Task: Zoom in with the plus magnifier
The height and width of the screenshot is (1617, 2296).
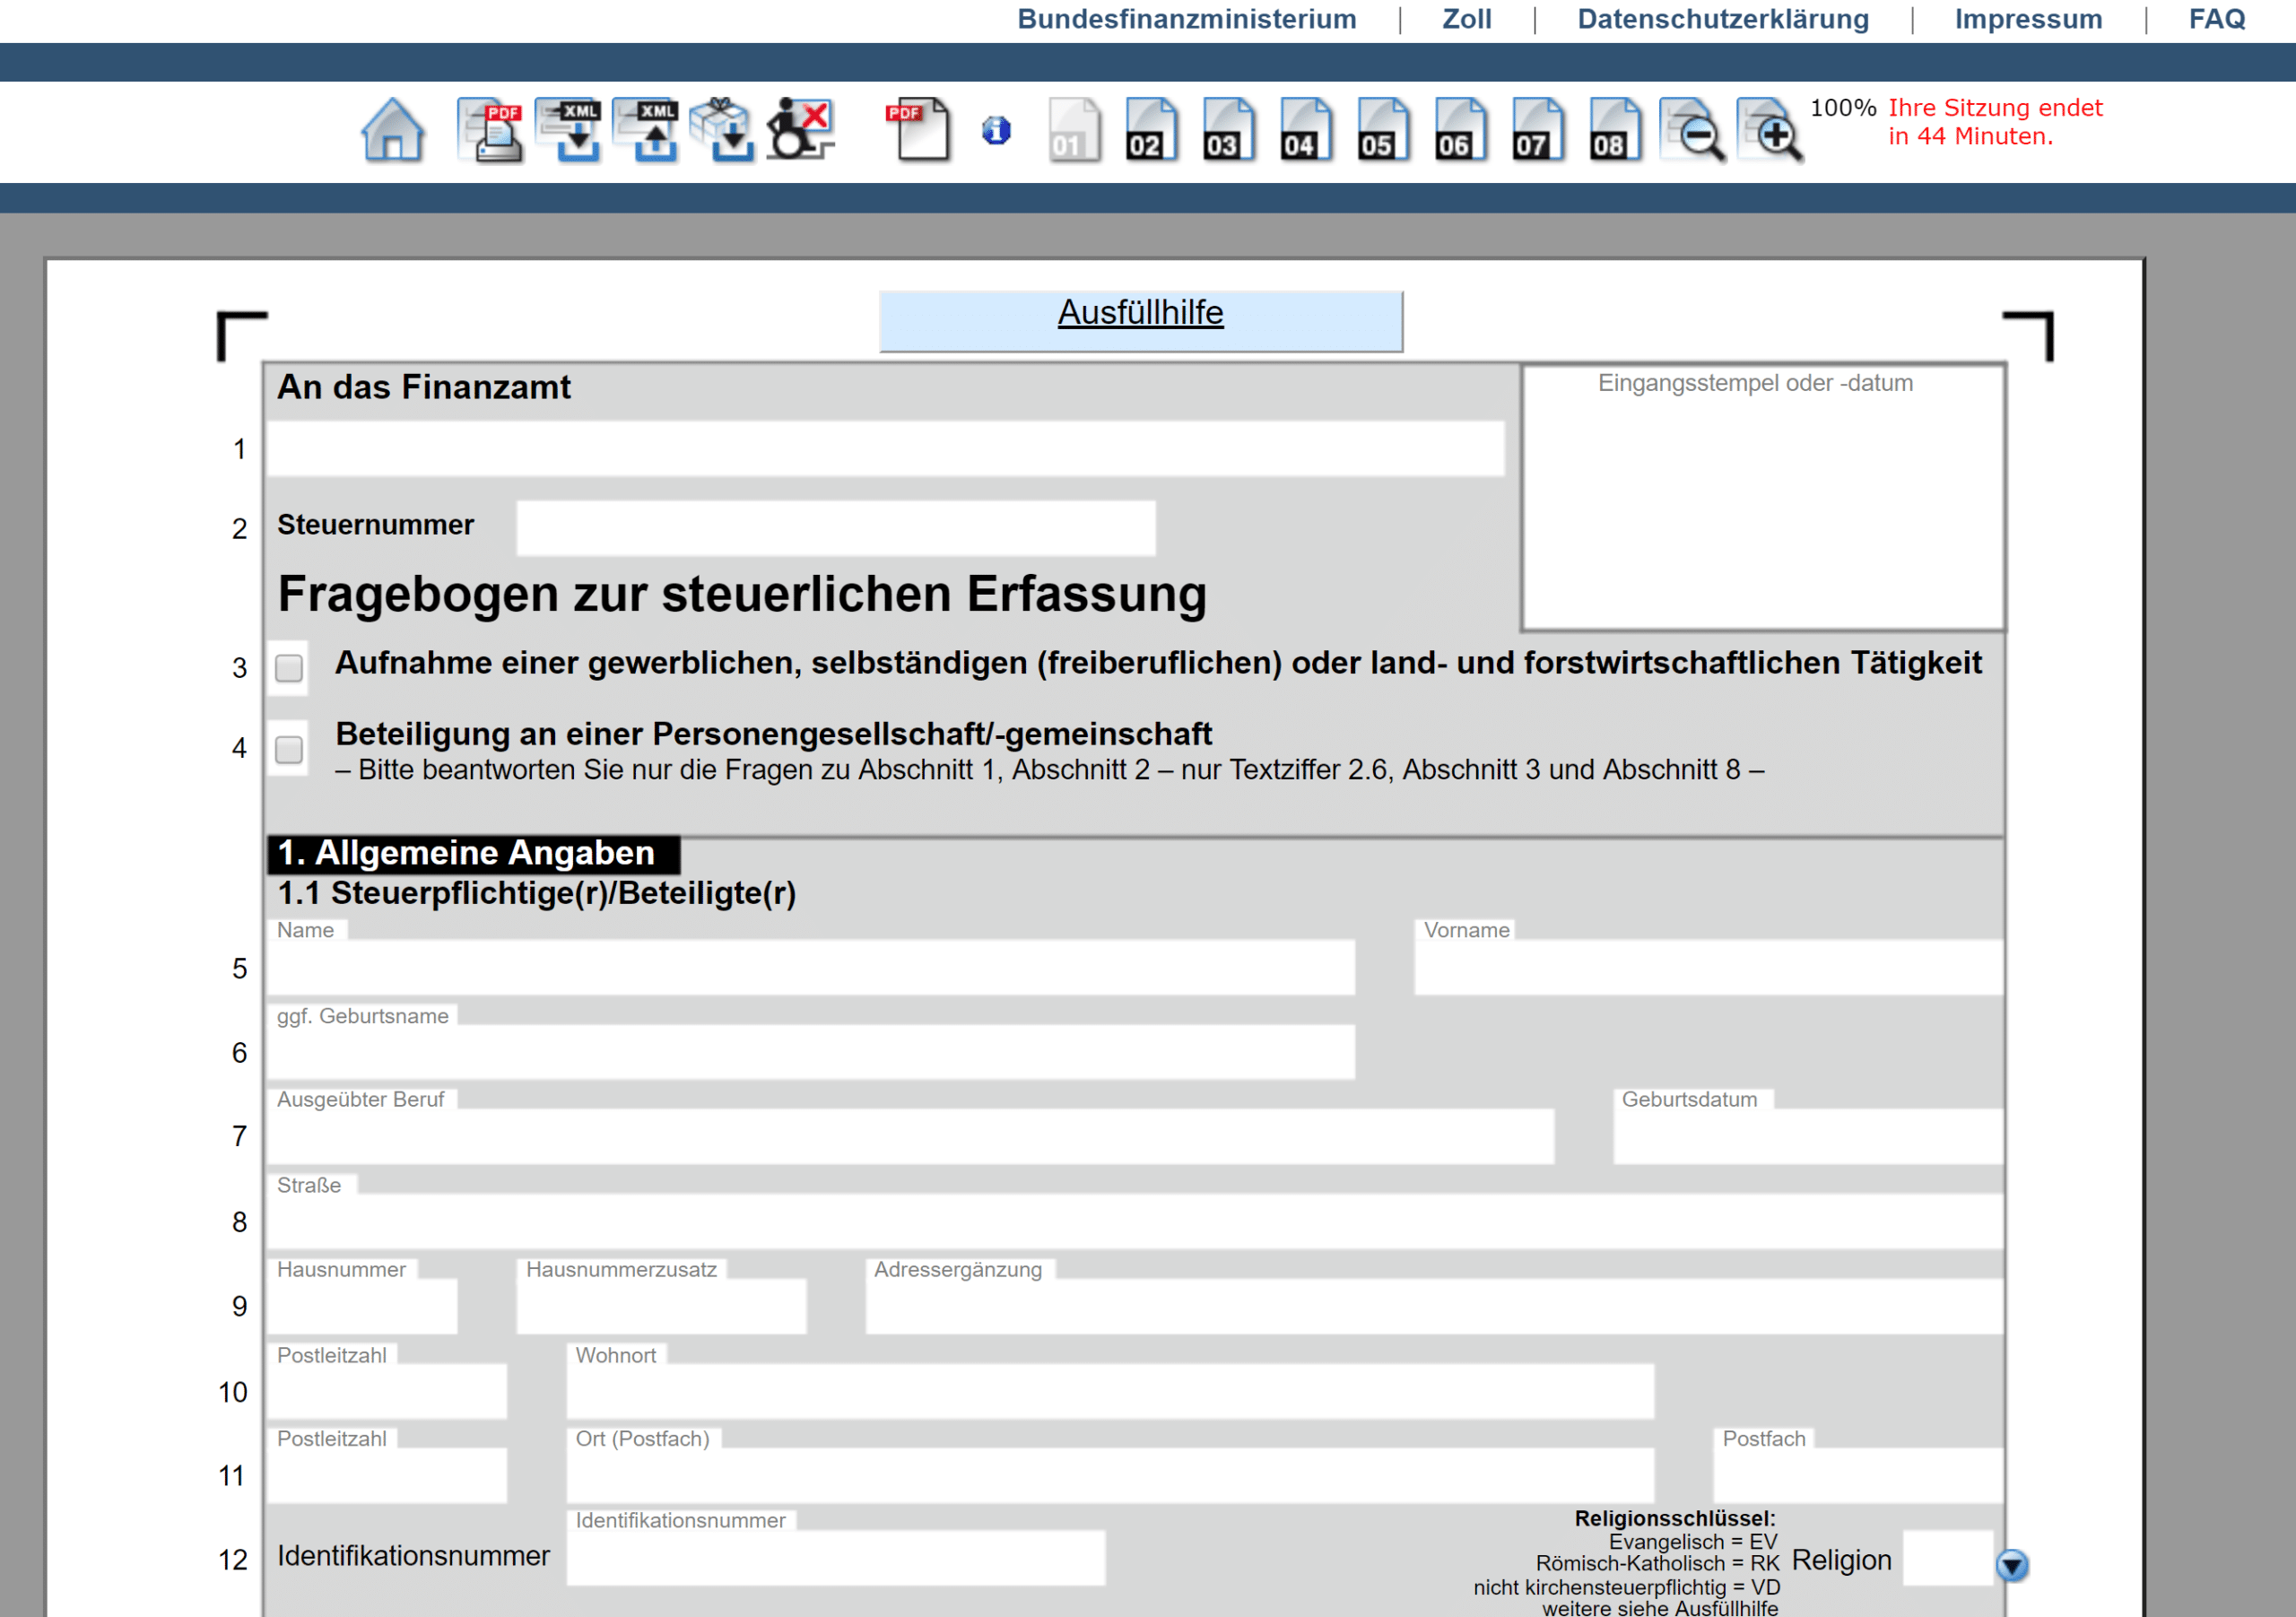Action: pos(1770,130)
